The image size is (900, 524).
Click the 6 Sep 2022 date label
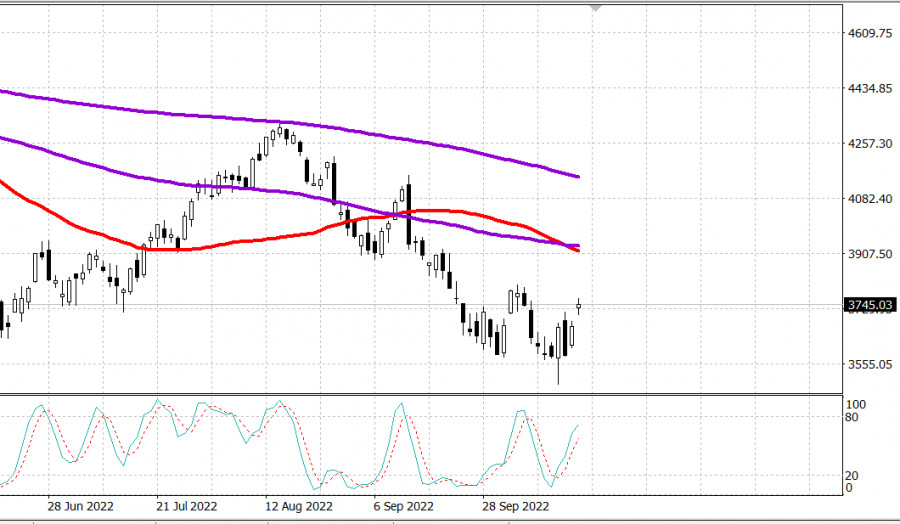[404, 507]
